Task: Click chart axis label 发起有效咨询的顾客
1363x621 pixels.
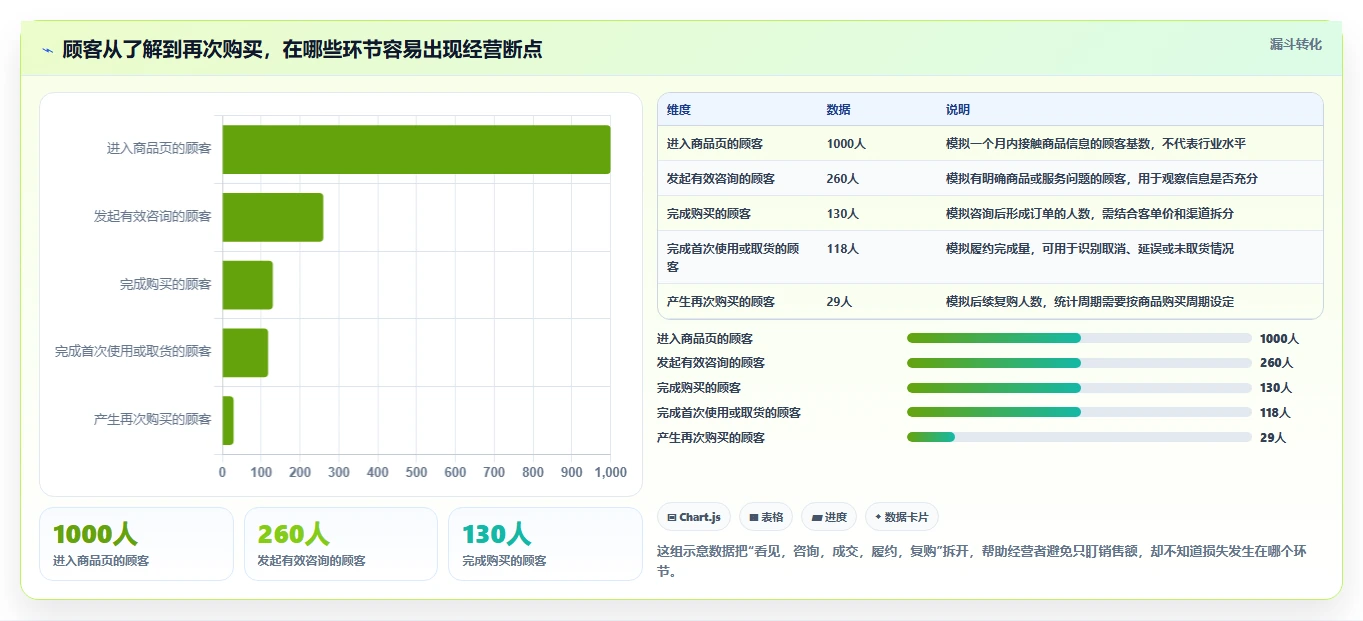Action: click(153, 216)
